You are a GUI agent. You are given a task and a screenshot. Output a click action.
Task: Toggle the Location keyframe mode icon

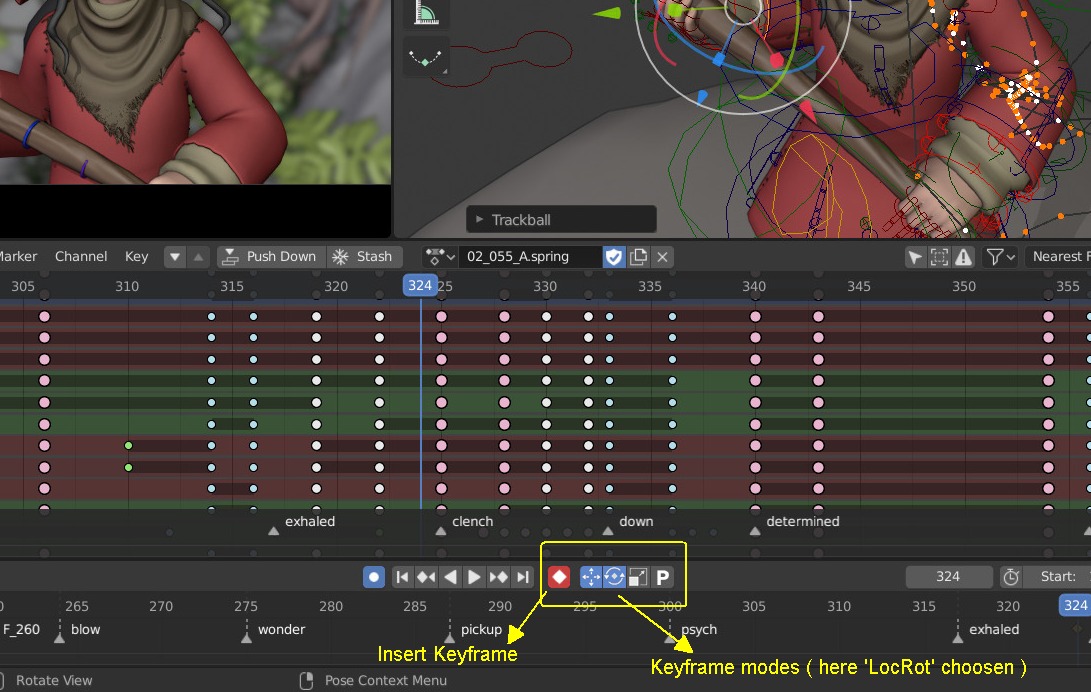point(591,577)
